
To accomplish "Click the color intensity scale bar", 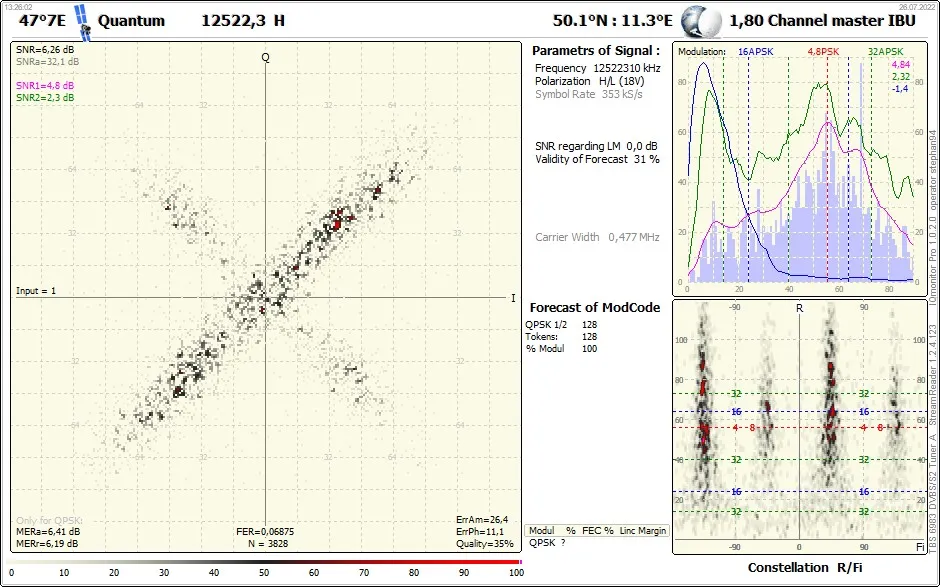I will pyautogui.click(x=264, y=562).
